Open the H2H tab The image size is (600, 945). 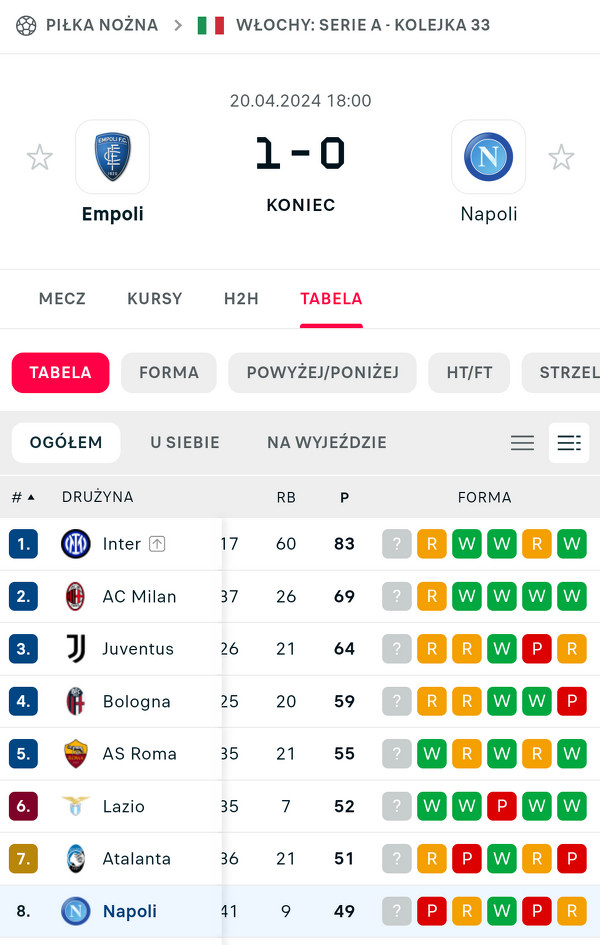pos(241,298)
